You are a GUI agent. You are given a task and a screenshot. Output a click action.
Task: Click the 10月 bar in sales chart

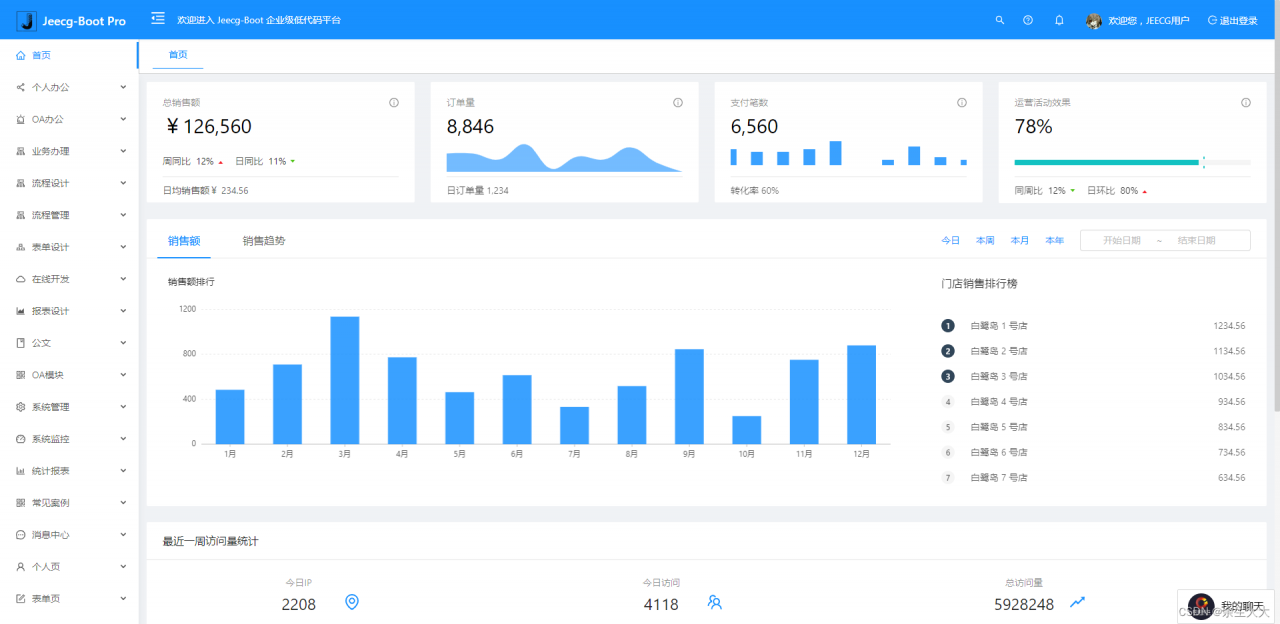click(x=747, y=430)
